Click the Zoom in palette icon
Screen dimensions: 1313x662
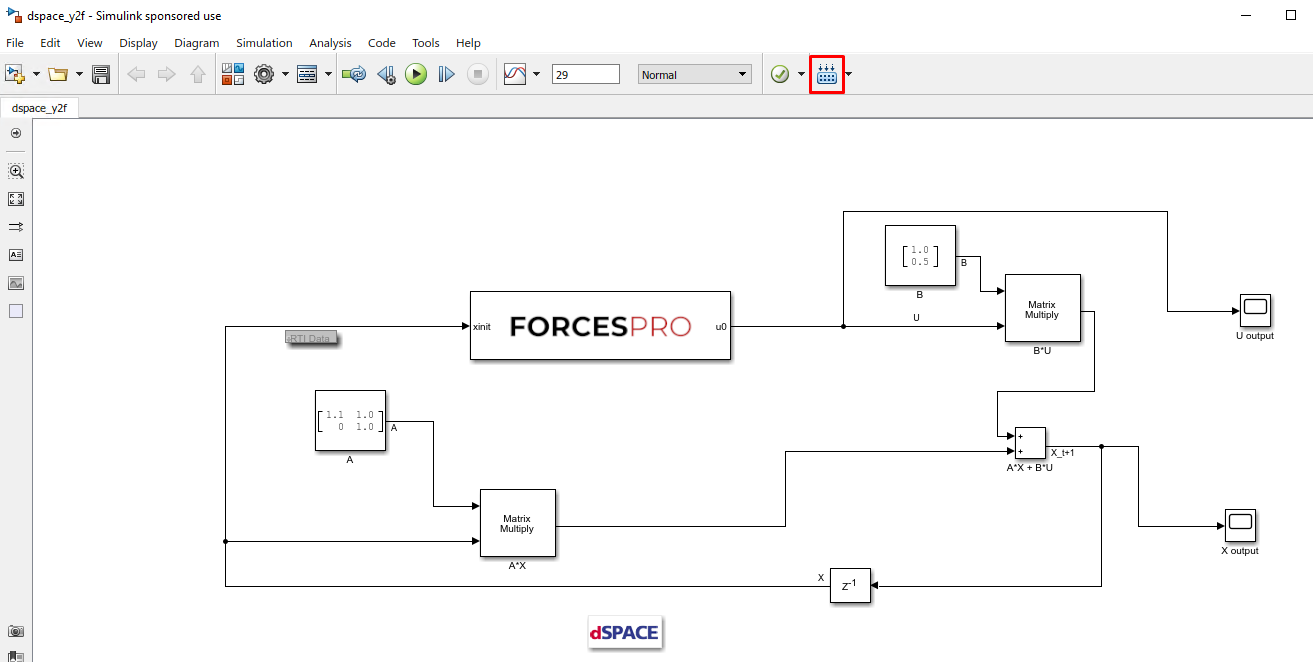[16, 171]
